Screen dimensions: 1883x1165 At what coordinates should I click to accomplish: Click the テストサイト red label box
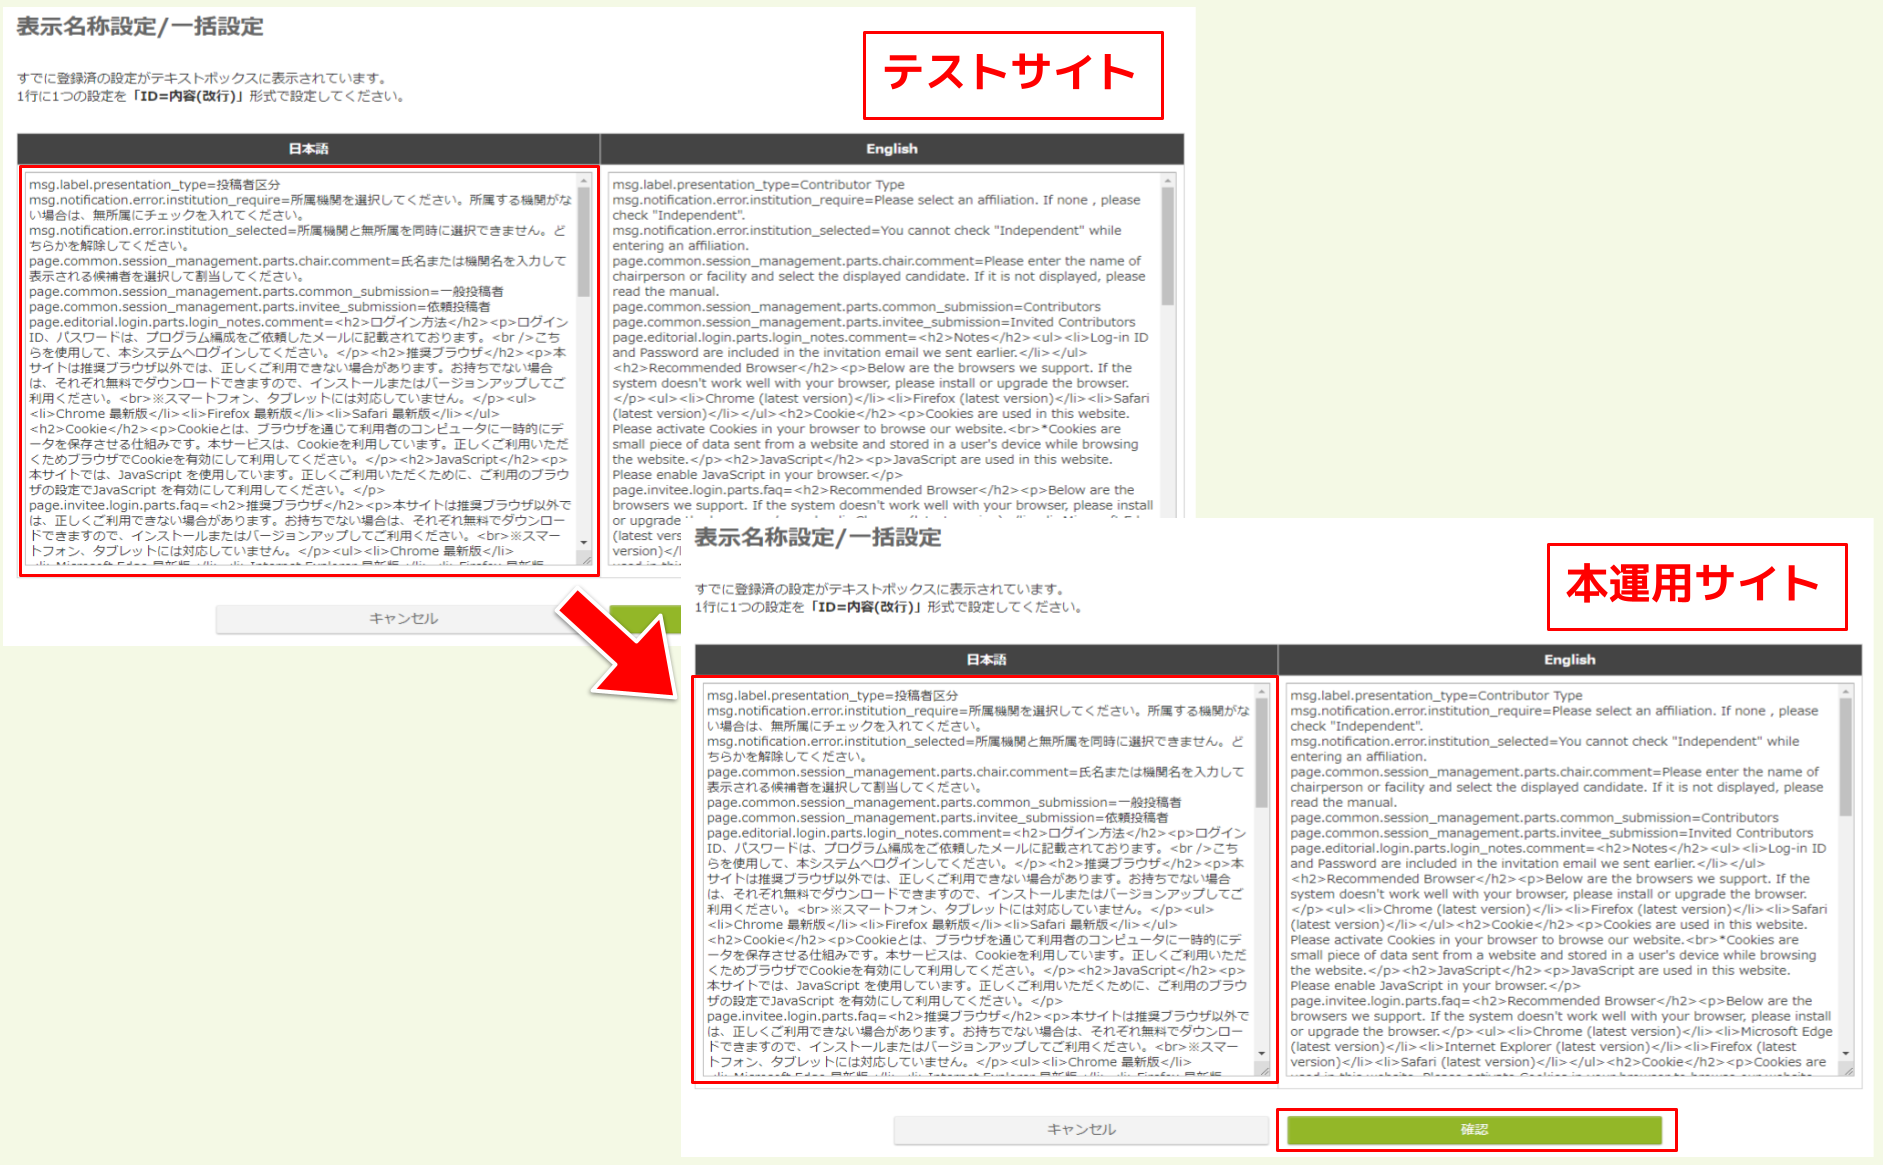(x=1011, y=72)
